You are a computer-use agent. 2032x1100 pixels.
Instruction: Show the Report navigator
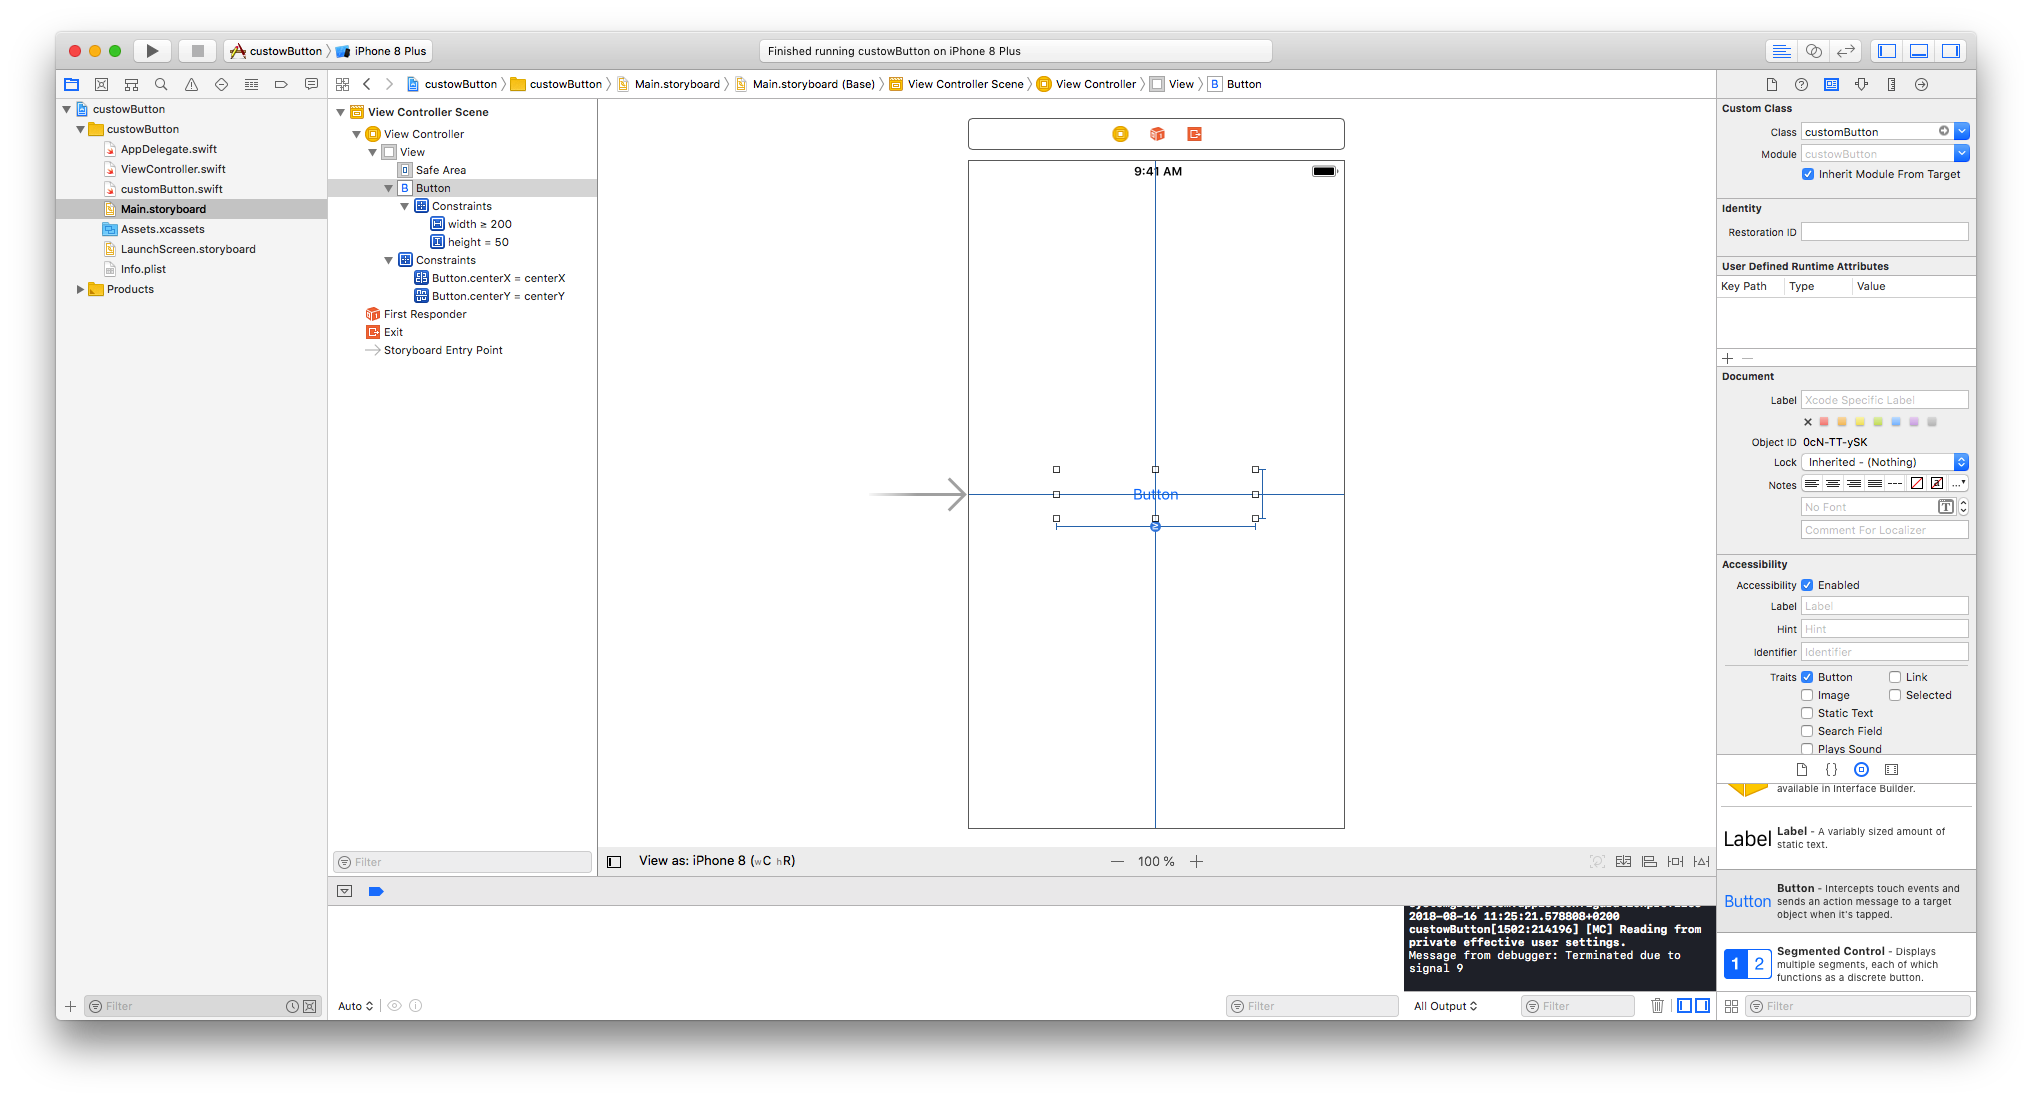pos(311,85)
